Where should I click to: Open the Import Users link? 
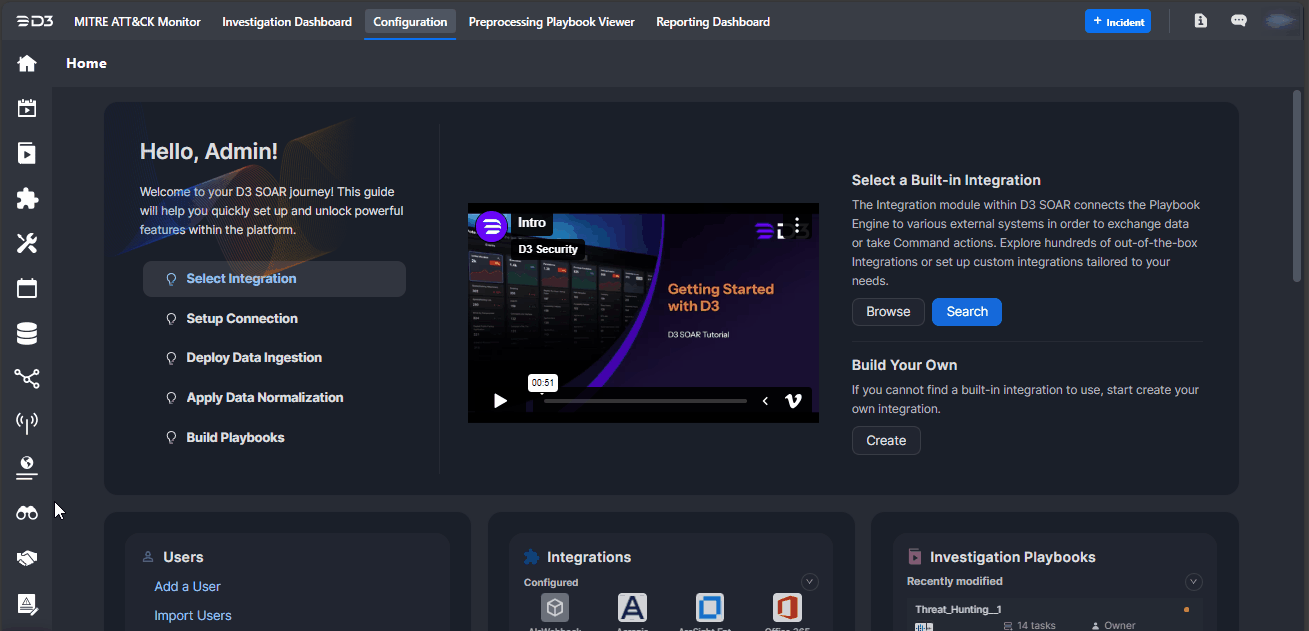pos(193,616)
